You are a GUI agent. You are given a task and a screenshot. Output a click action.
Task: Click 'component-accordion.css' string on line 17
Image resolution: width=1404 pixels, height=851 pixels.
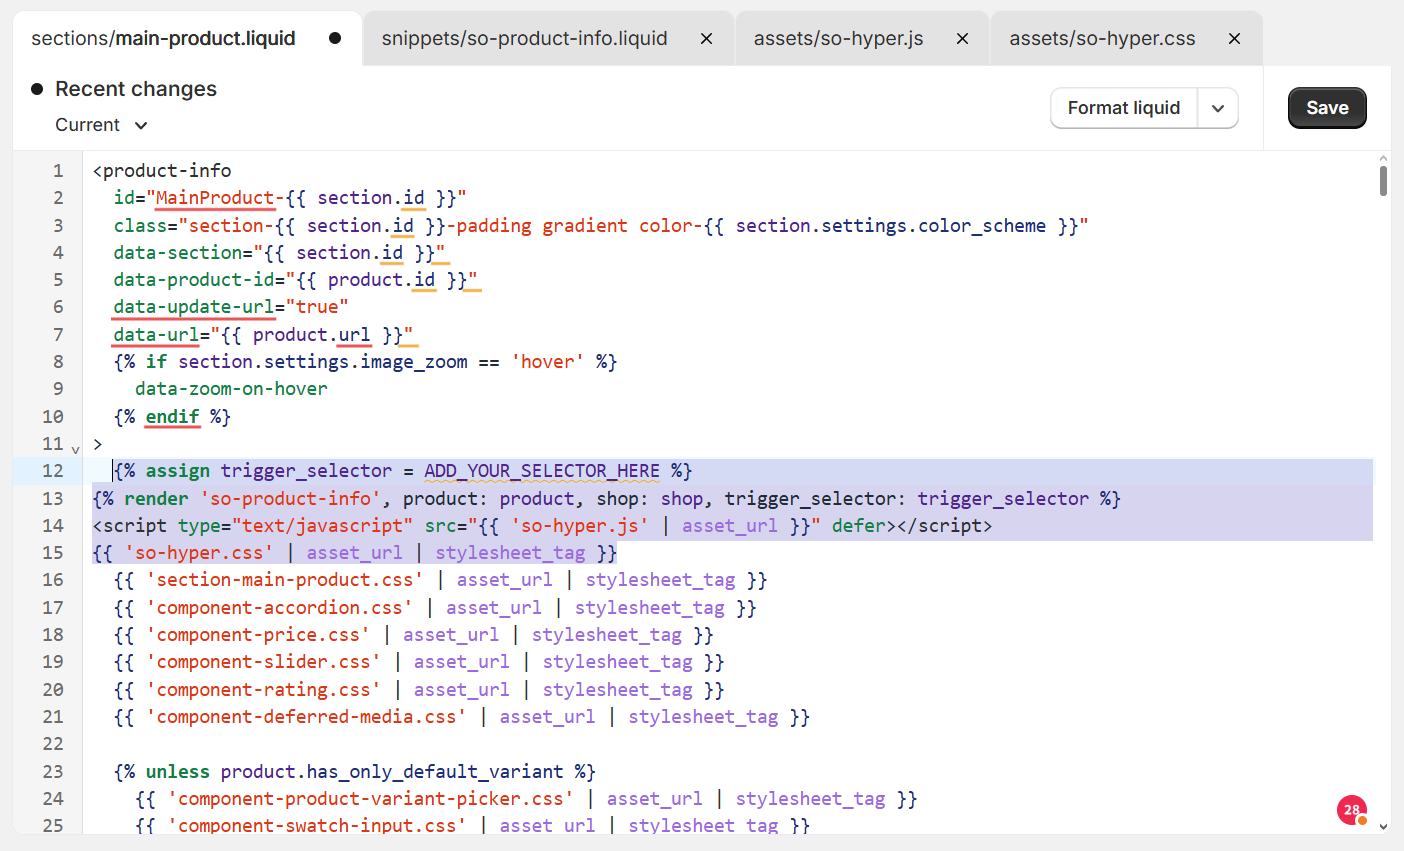click(x=279, y=607)
